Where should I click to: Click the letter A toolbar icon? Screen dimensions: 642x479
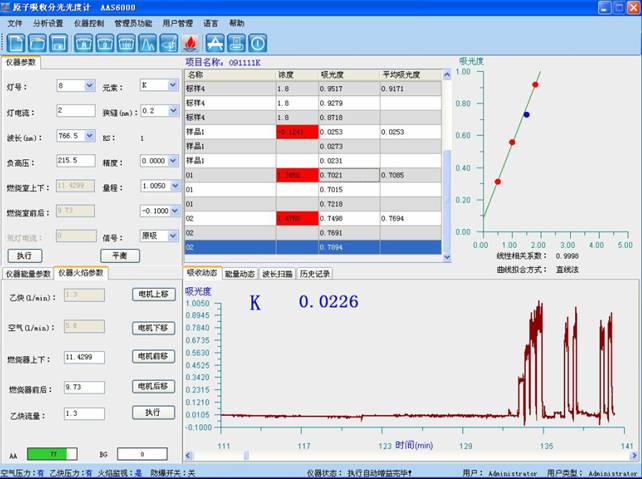click(214, 43)
